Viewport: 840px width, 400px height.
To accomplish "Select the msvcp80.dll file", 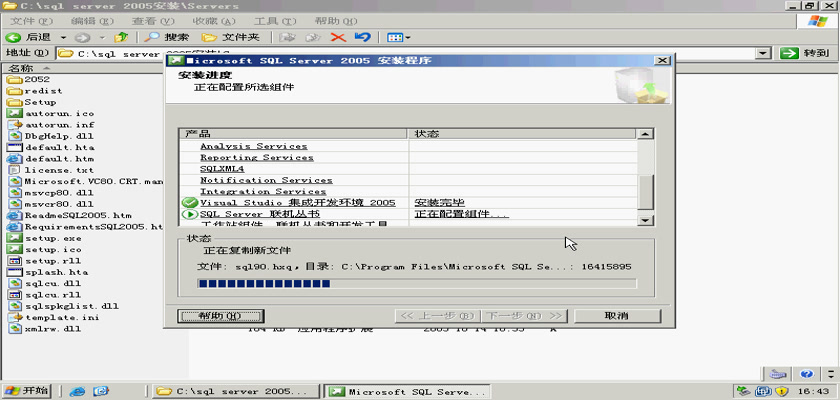I will (x=51, y=193).
